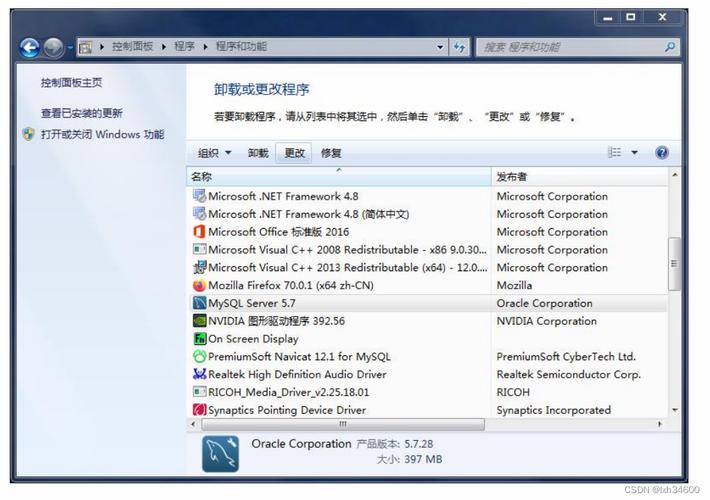
Task: Click the Realtek Audio Driver icon
Action: point(199,374)
